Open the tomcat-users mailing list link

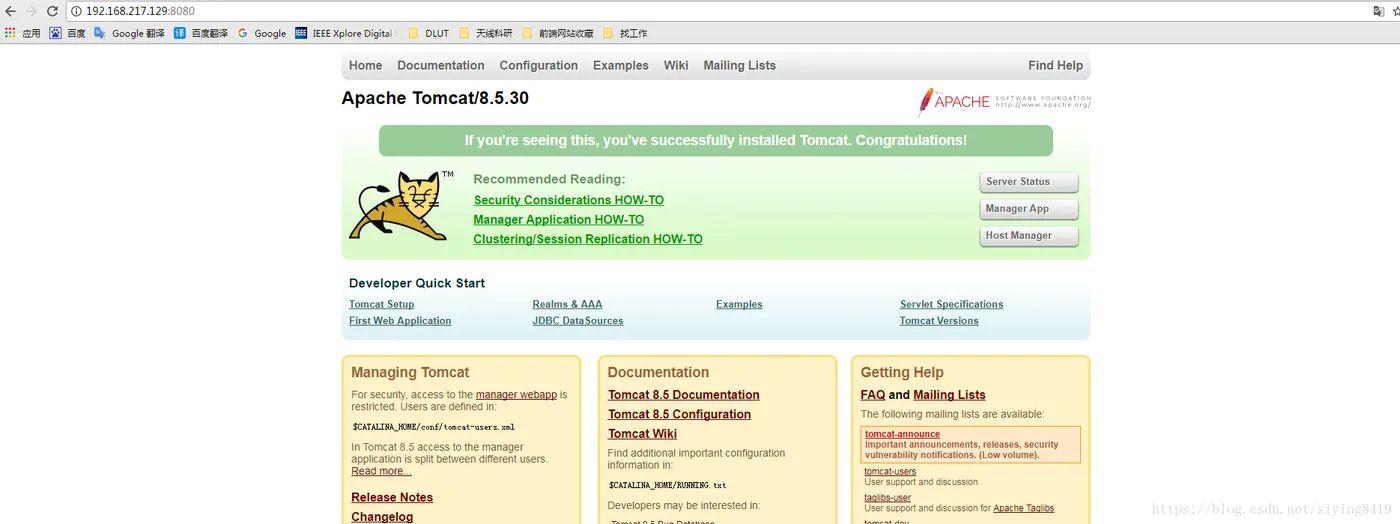(x=890, y=472)
